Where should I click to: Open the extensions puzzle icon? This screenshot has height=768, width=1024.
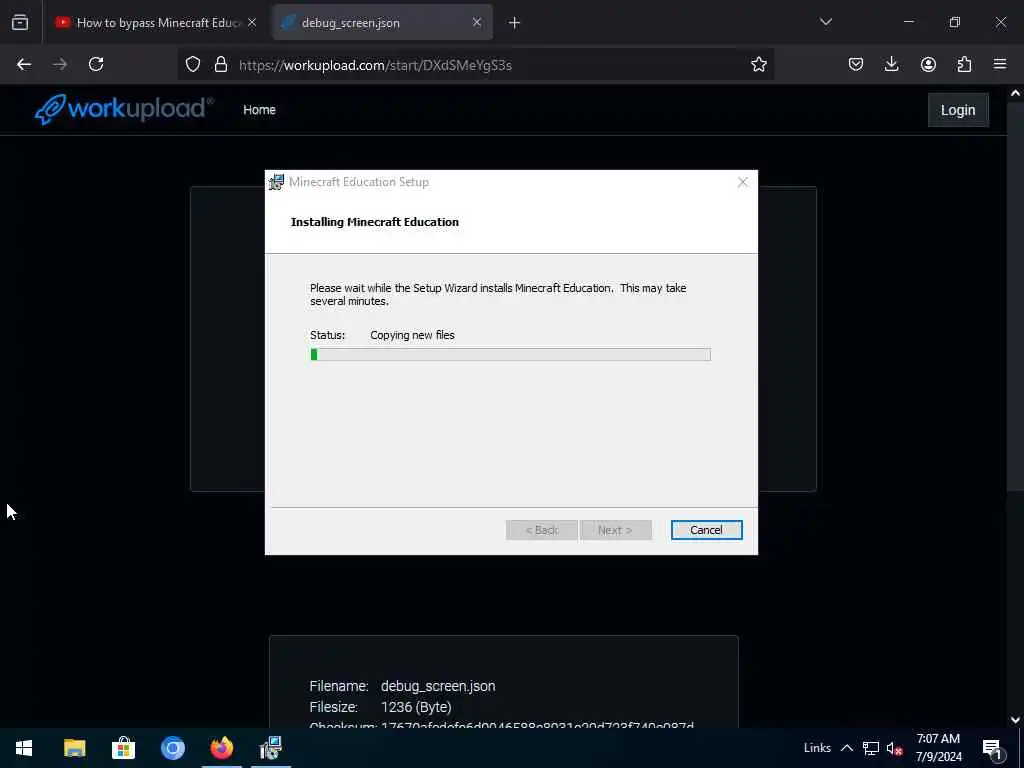pos(964,64)
